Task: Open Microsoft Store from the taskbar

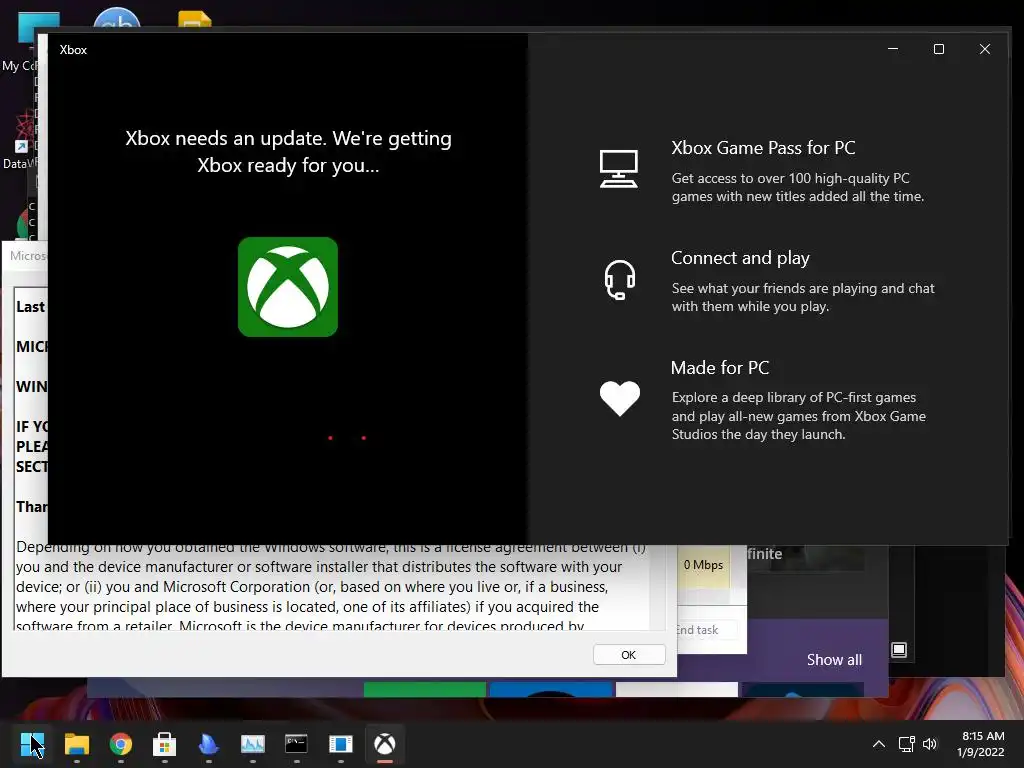Action: (x=165, y=744)
